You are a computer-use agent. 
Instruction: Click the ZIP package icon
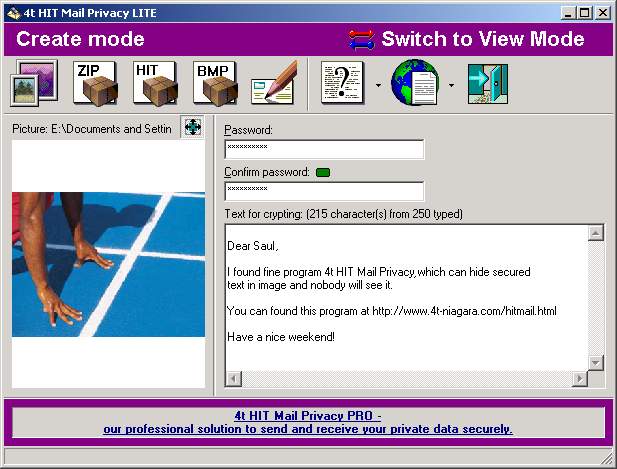[96, 83]
